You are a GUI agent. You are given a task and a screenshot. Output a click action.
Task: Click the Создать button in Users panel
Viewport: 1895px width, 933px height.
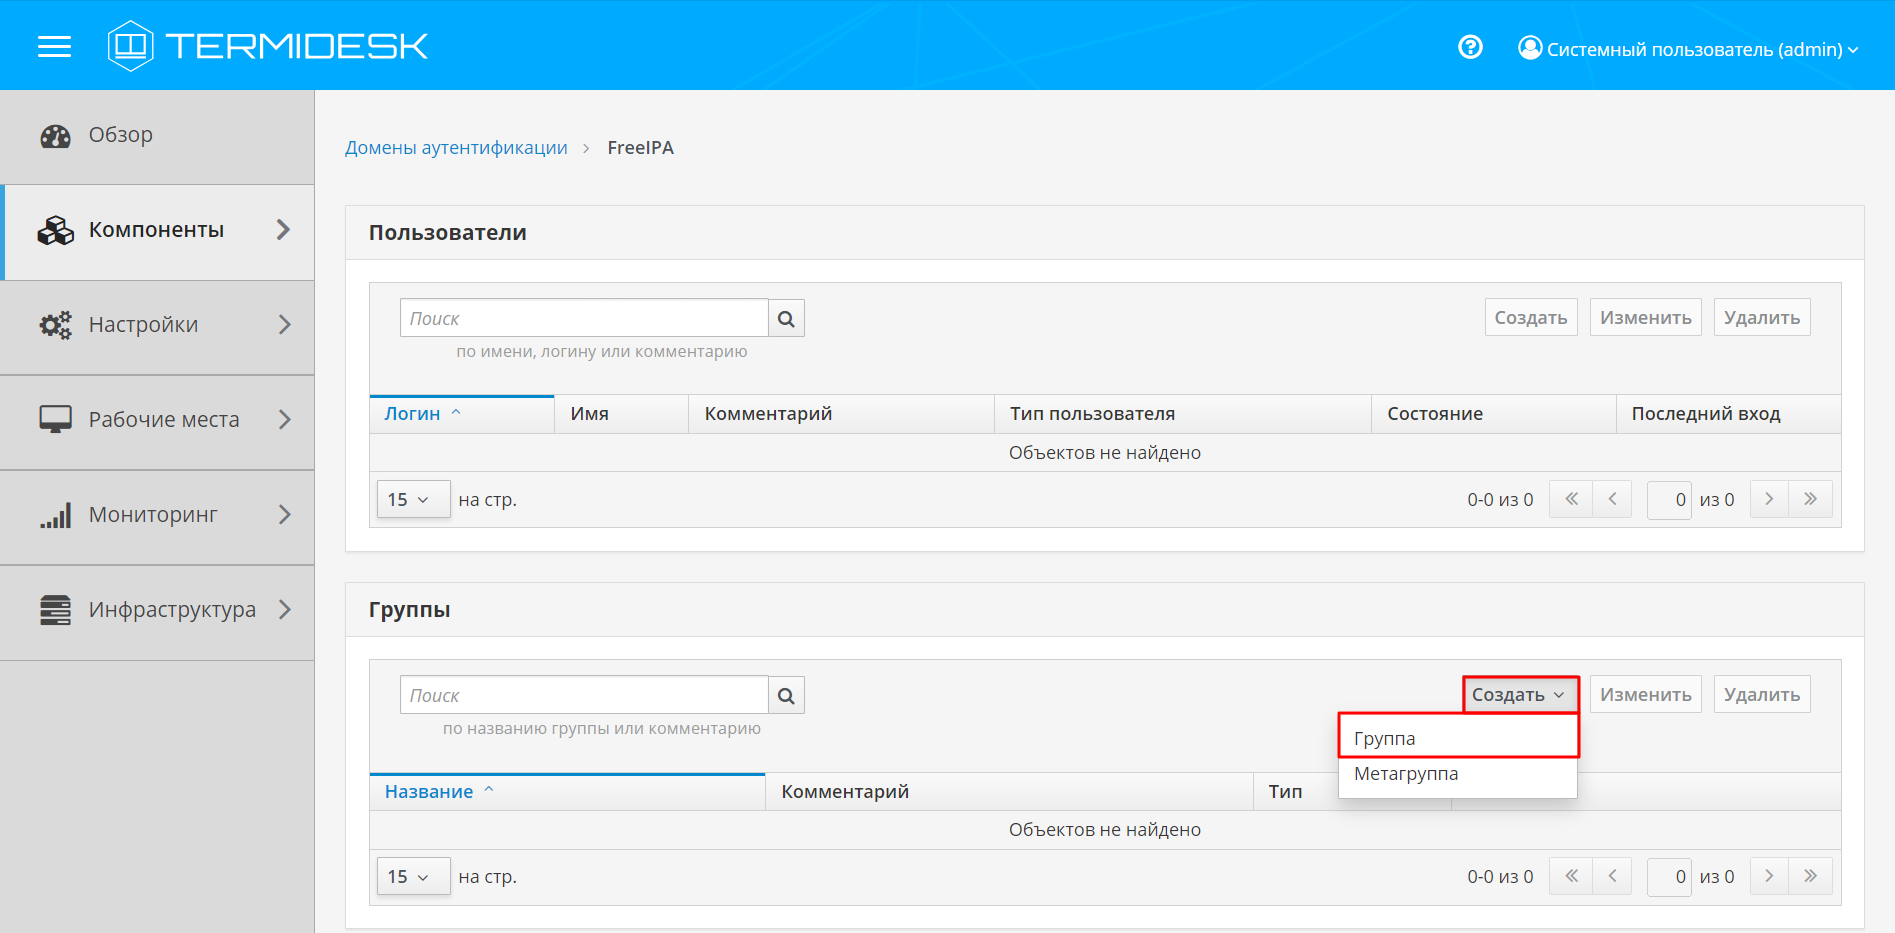pos(1530,318)
